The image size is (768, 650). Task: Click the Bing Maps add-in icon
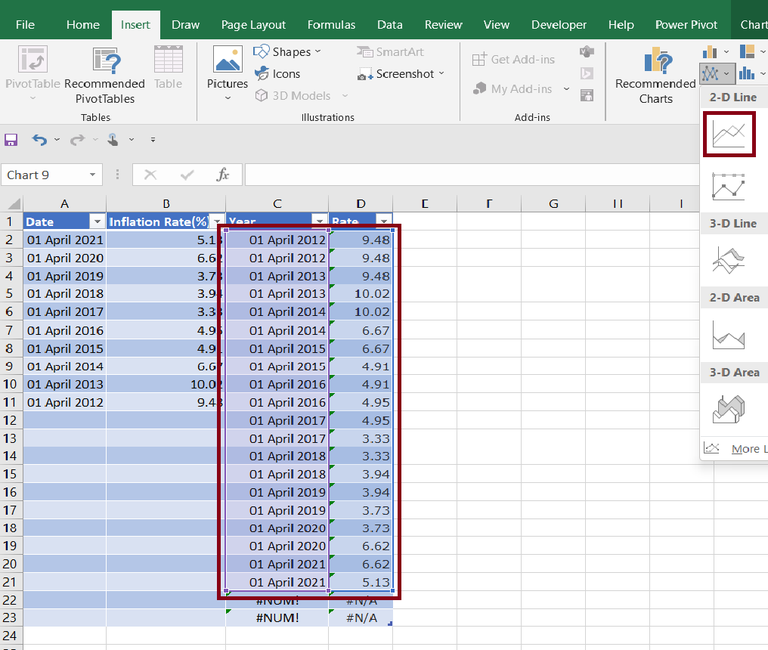point(587,73)
